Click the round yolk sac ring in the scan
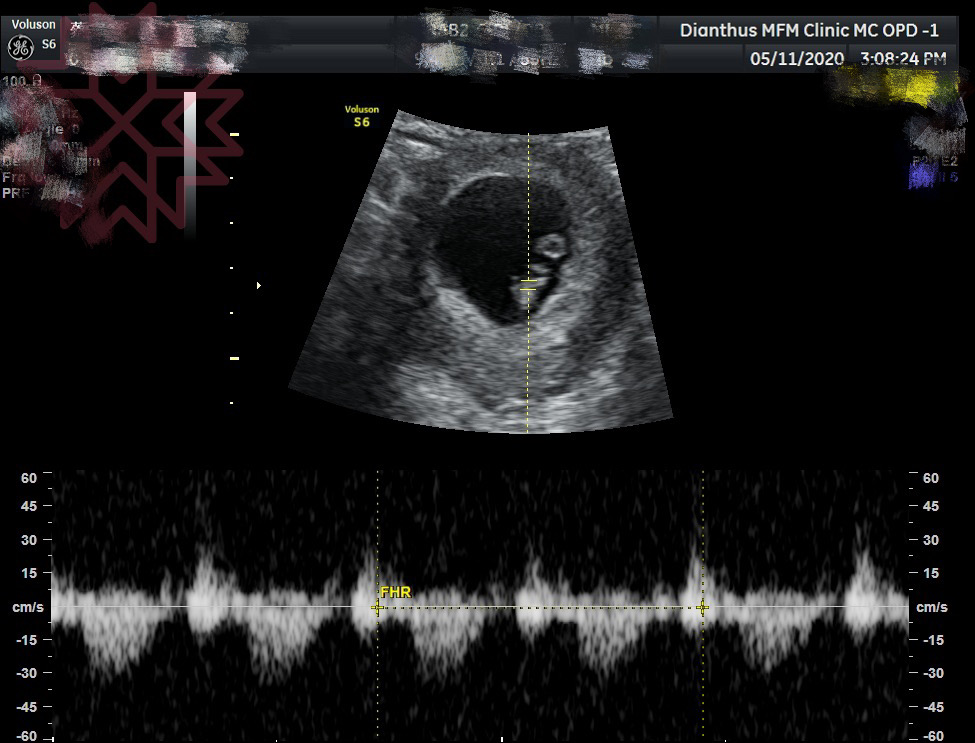This screenshot has width=975, height=743. coord(549,245)
